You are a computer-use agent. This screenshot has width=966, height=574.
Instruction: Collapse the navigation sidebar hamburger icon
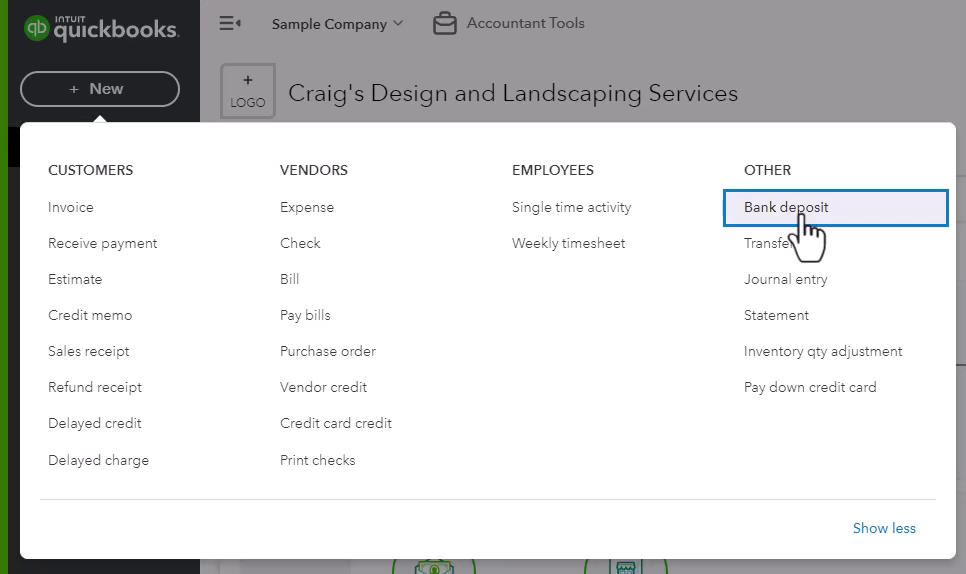(x=230, y=23)
